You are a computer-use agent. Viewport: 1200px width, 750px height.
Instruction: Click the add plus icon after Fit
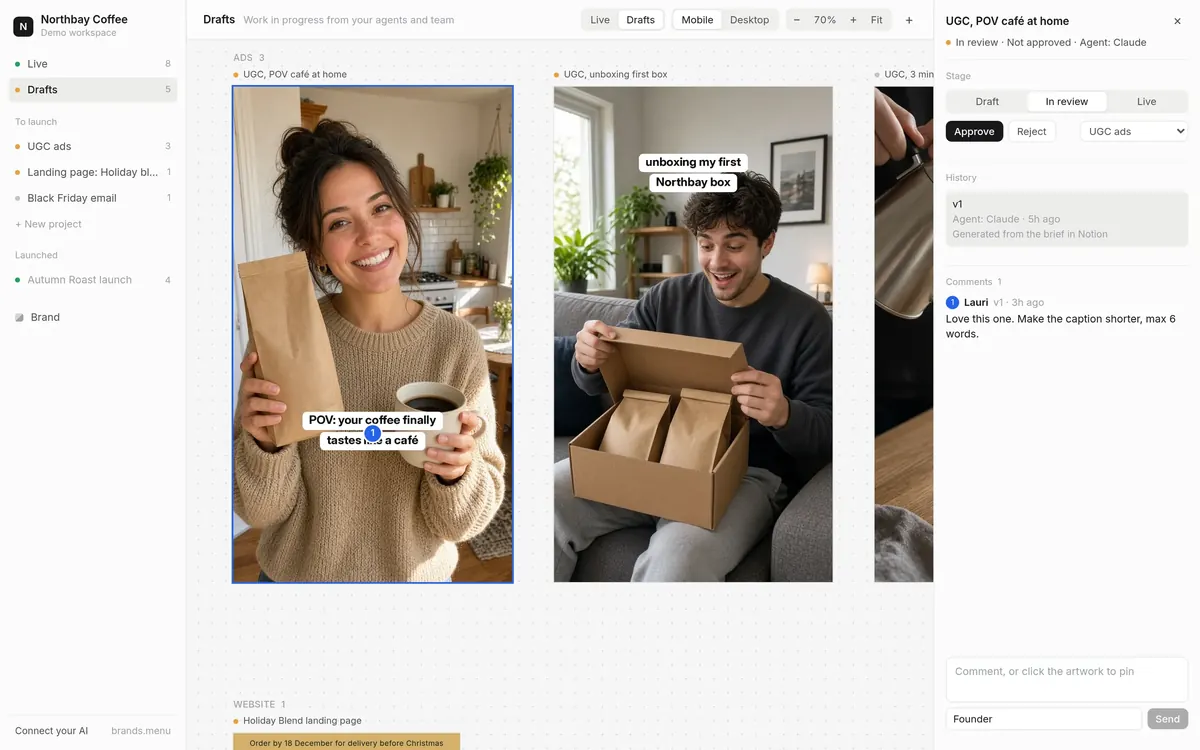click(909, 20)
